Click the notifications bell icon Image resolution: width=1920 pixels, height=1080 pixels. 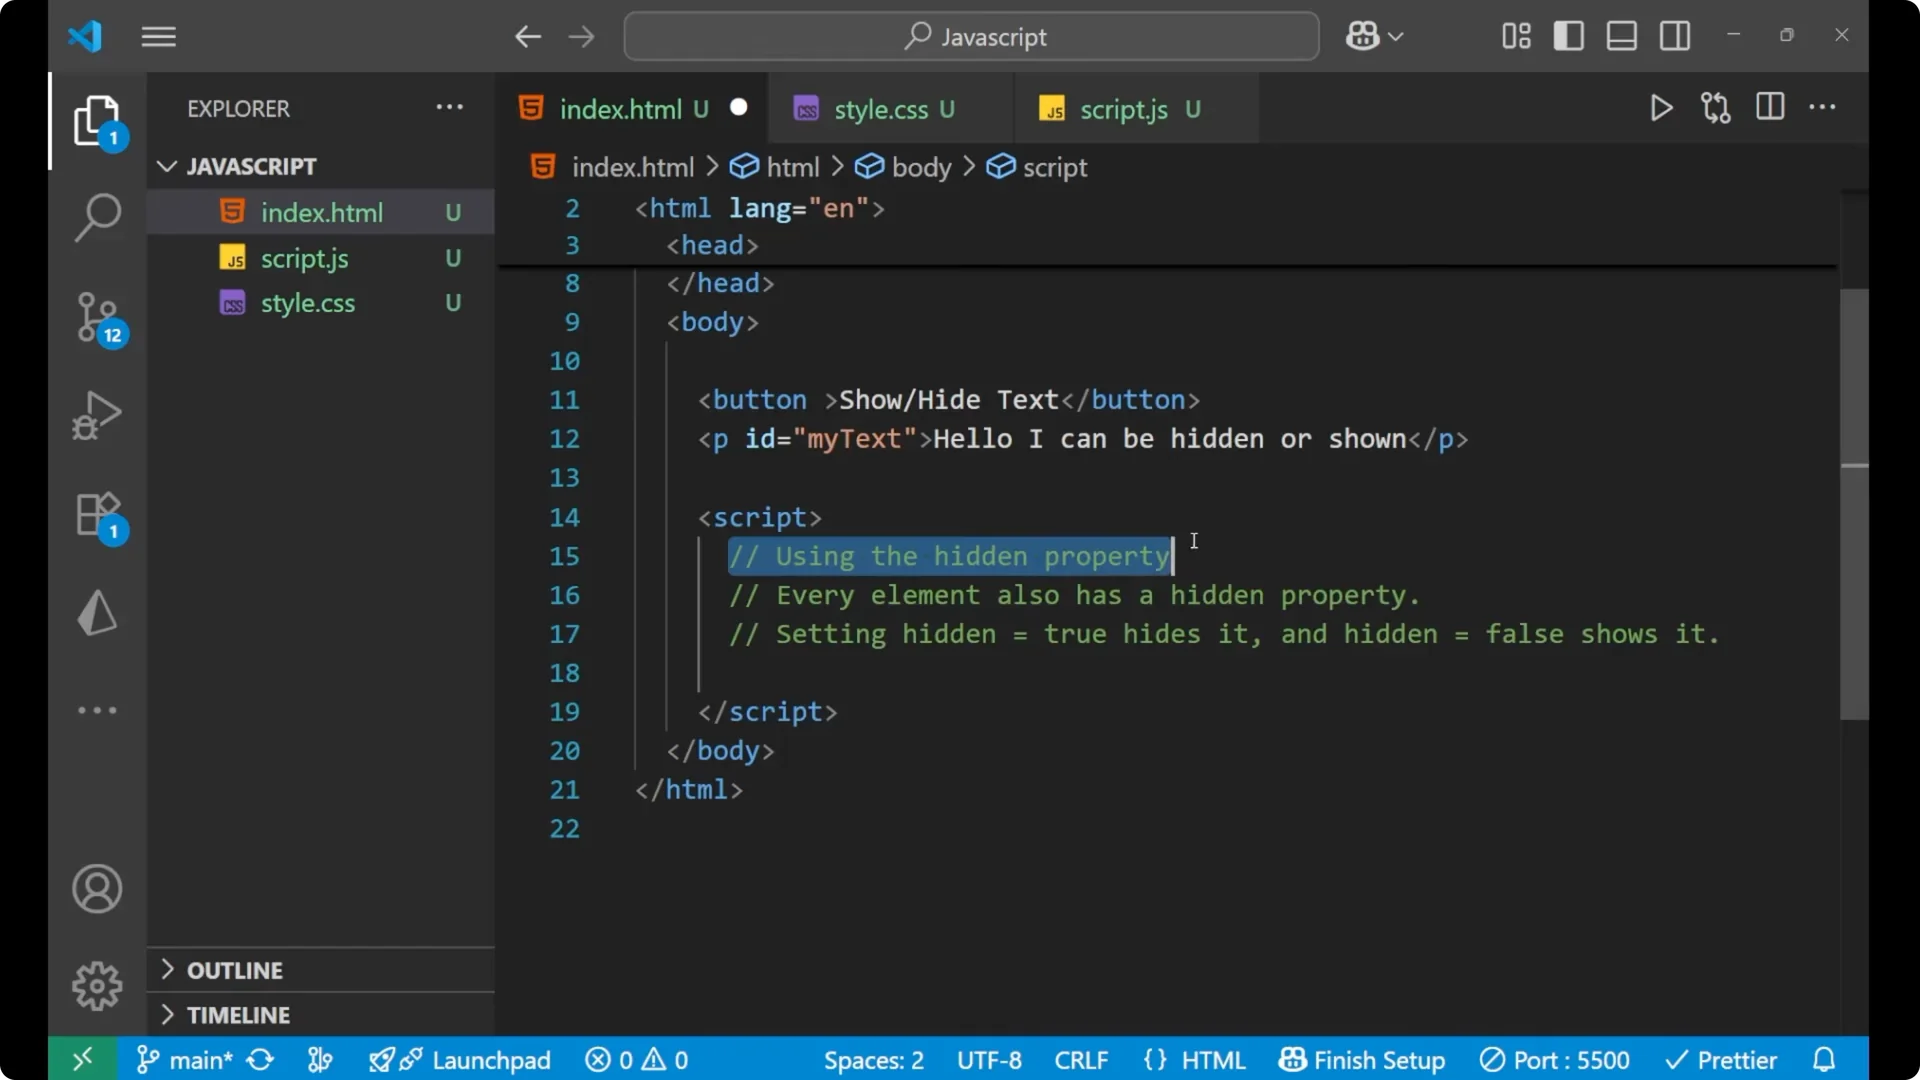click(1822, 1059)
